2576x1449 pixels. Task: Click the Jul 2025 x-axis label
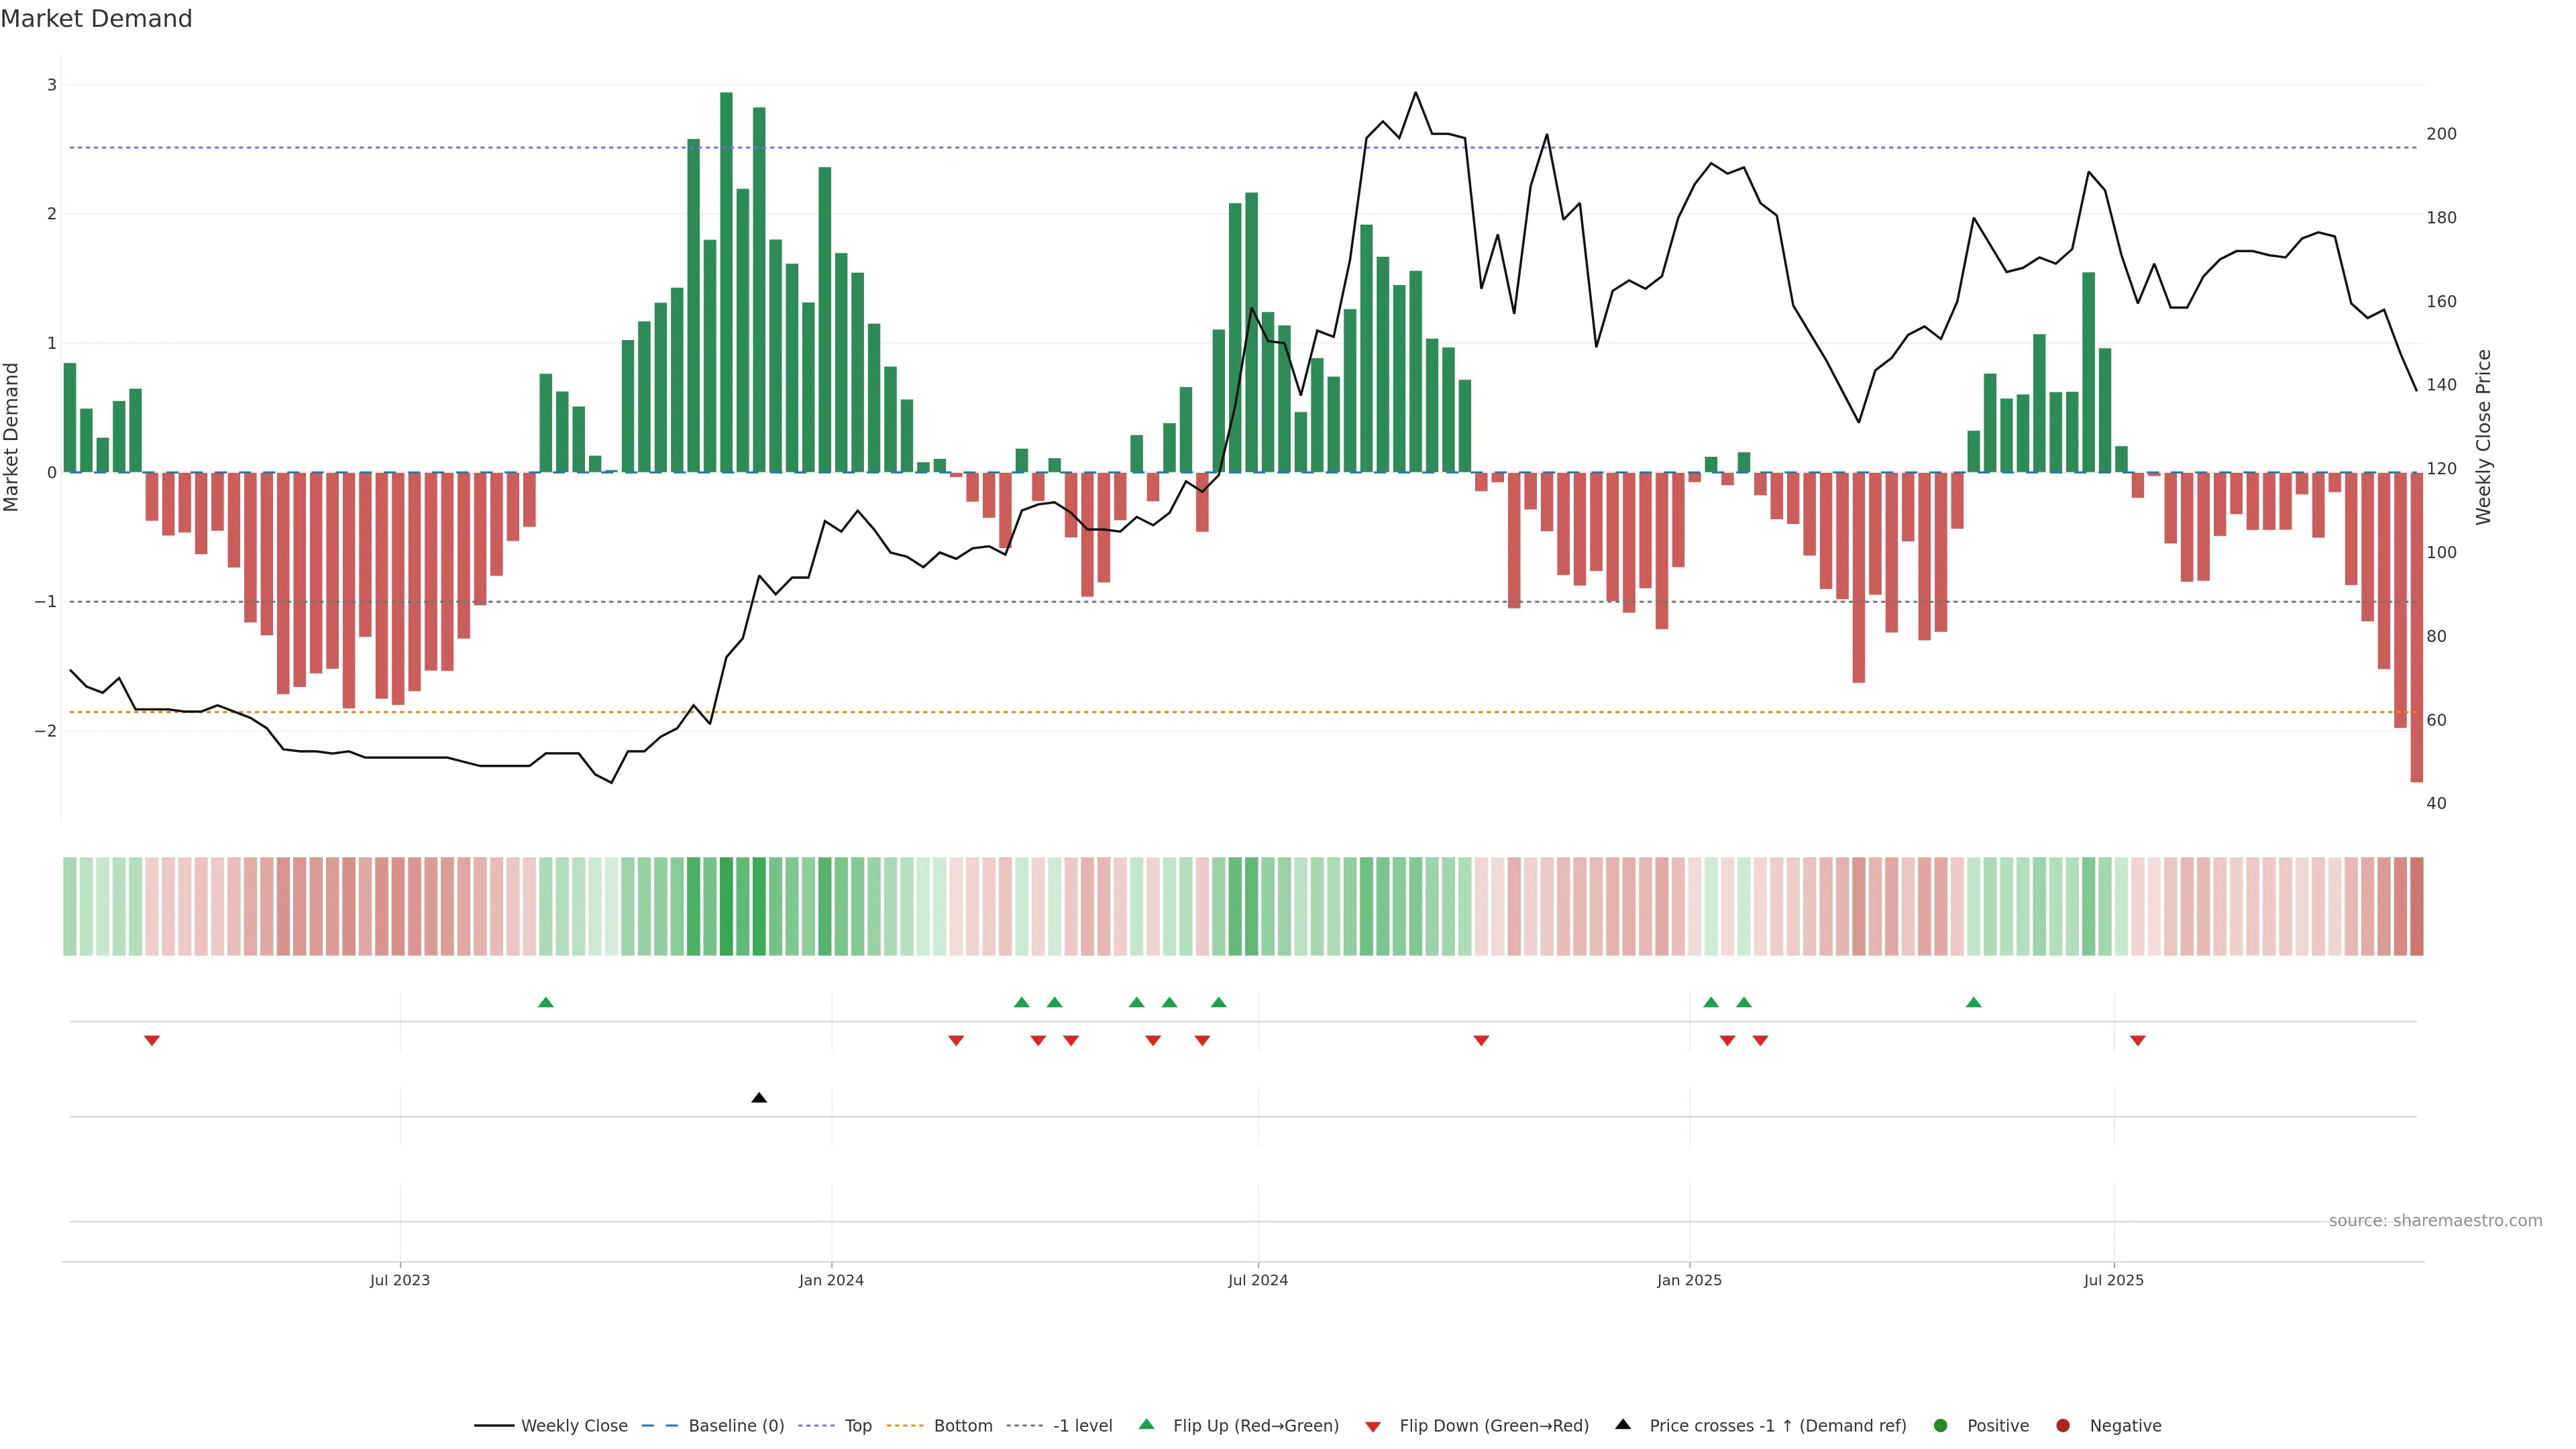[x=2114, y=1280]
